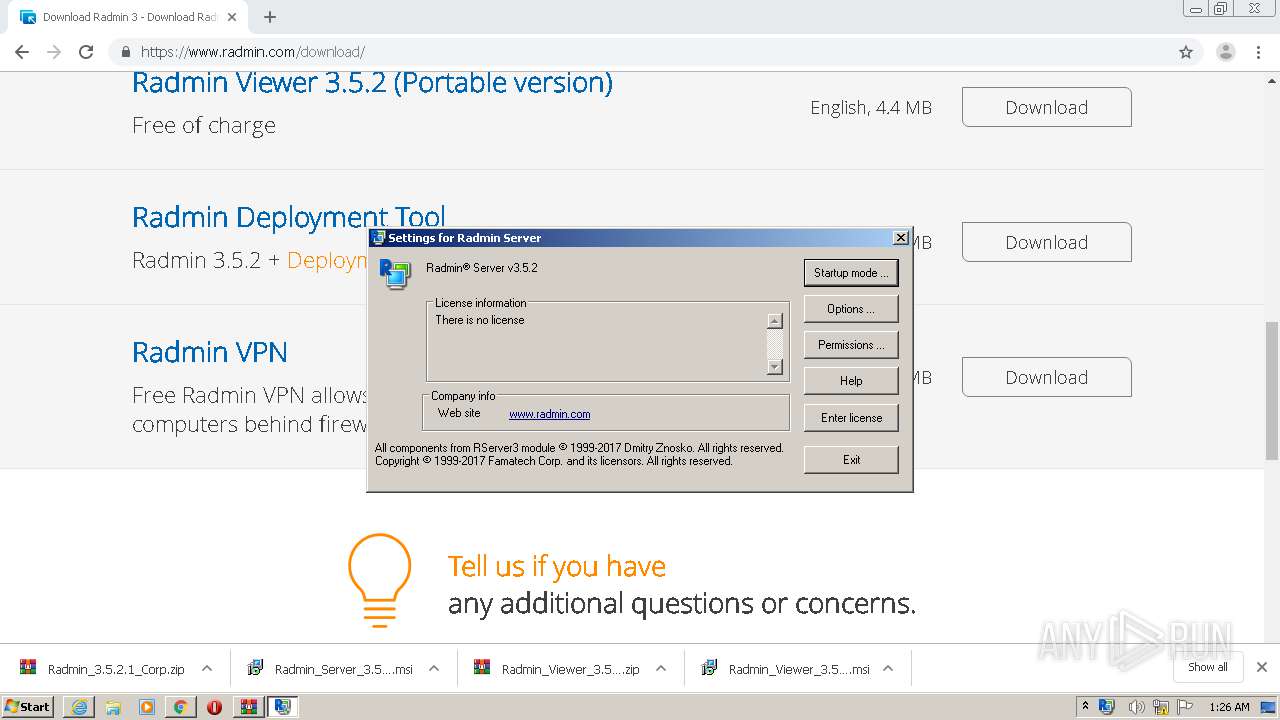Bookmark this page with star icon
This screenshot has height=720, width=1280.
1186,52
